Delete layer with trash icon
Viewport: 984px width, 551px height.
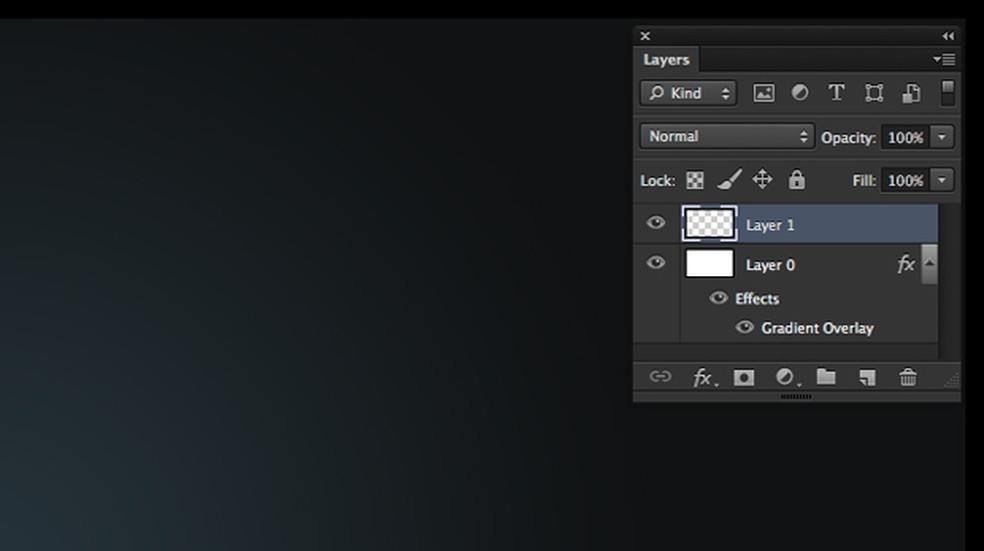pos(908,377)
